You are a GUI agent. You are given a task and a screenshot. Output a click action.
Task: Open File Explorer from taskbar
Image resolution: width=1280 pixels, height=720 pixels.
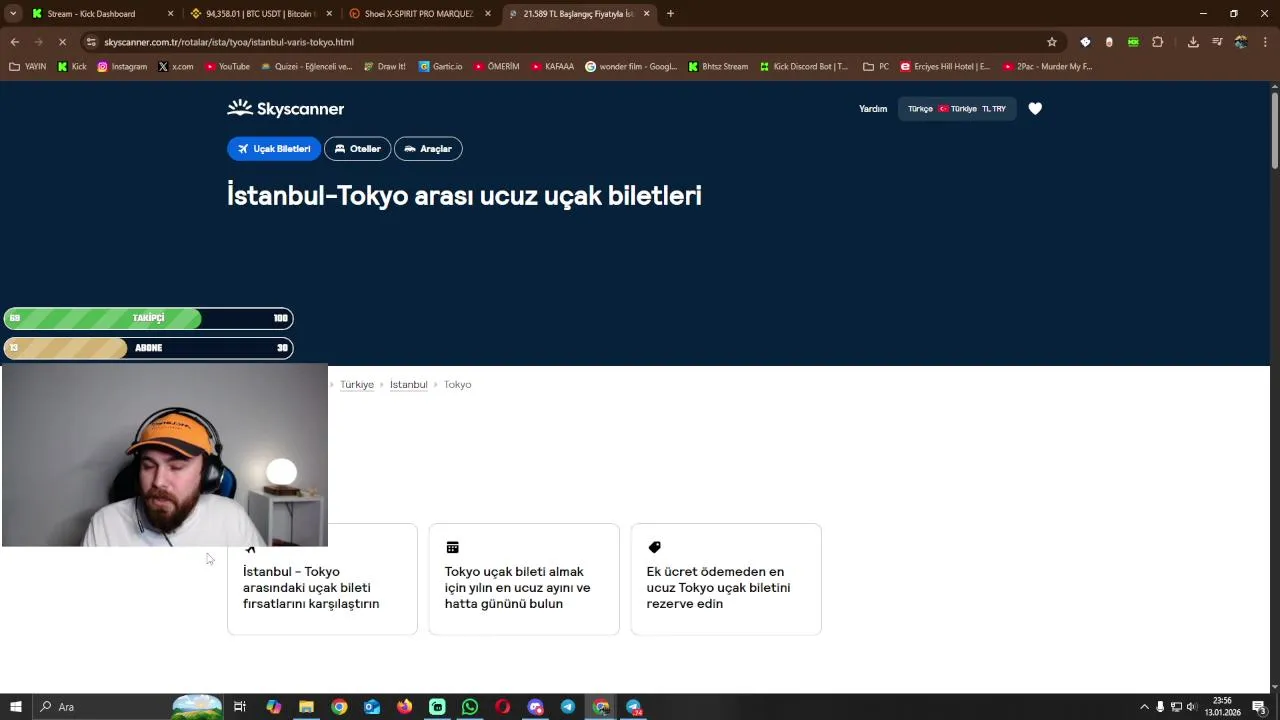pos(307,707)
